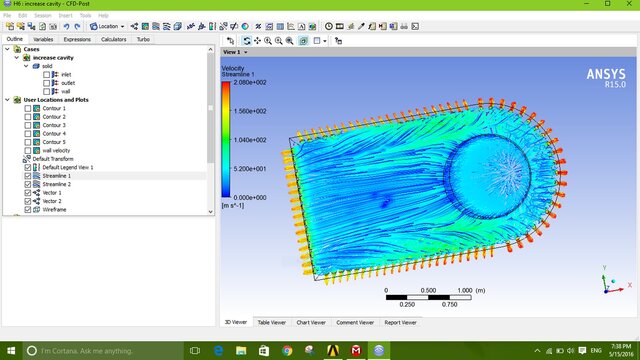The width and height of the screenshot is (640, 360).
Task: Insert a Chart from toolbar
Action: (291, 27)
